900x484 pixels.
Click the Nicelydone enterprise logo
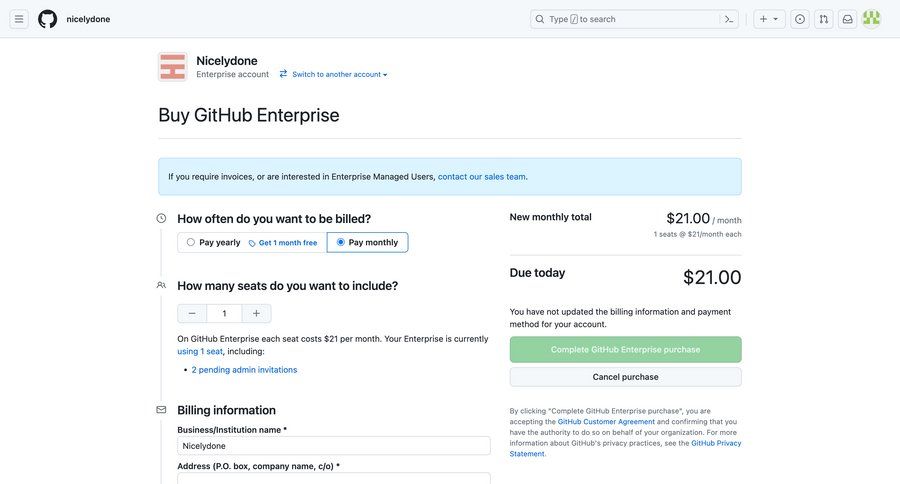173,67
